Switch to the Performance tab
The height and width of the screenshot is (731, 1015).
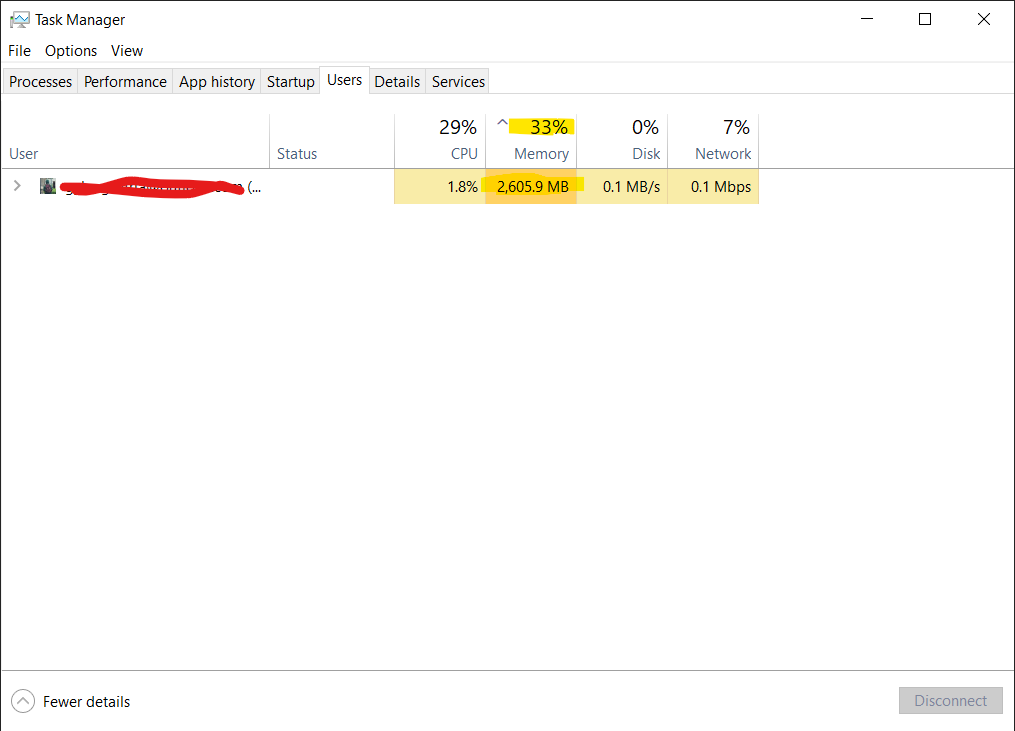tap(124, 81)
